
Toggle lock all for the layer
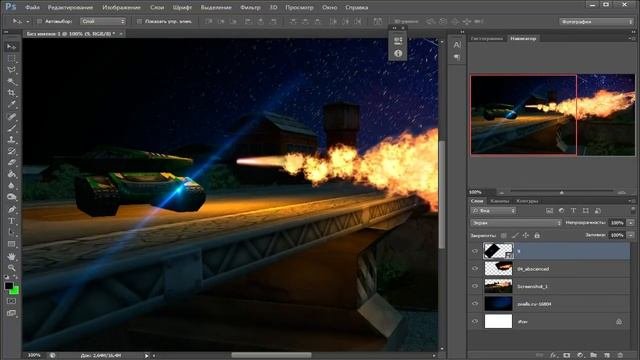pyautogui.click(x=537, y=236)
